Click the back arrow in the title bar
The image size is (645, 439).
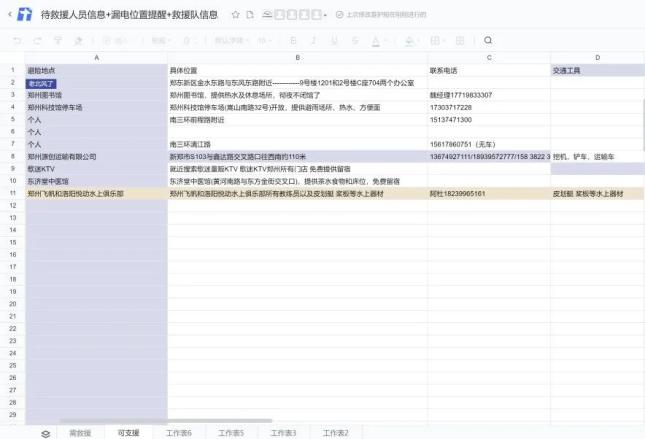point(10,15)
